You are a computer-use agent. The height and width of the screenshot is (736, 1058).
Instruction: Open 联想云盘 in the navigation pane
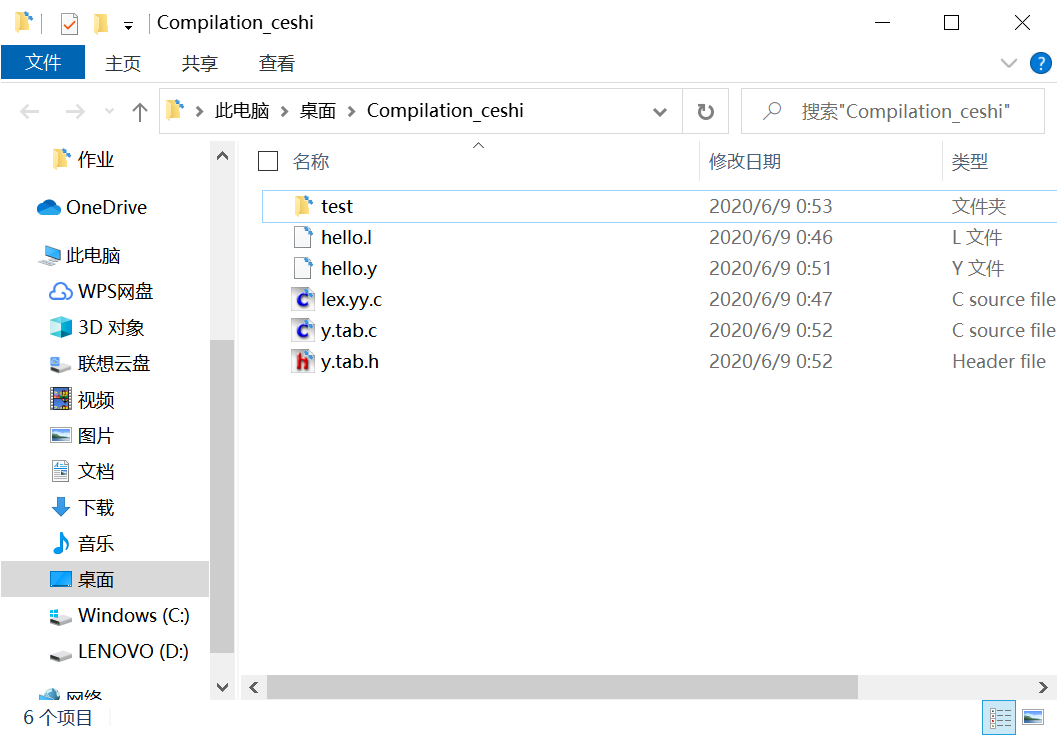(x=100, y=364)
